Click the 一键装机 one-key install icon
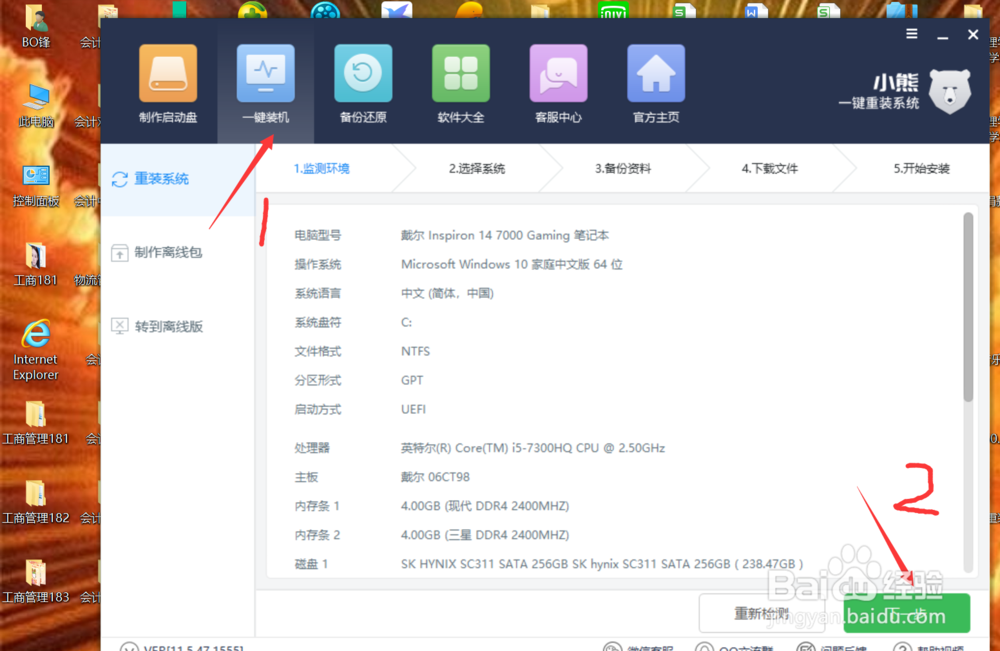 pyautogui.click(x=264, y=72)
